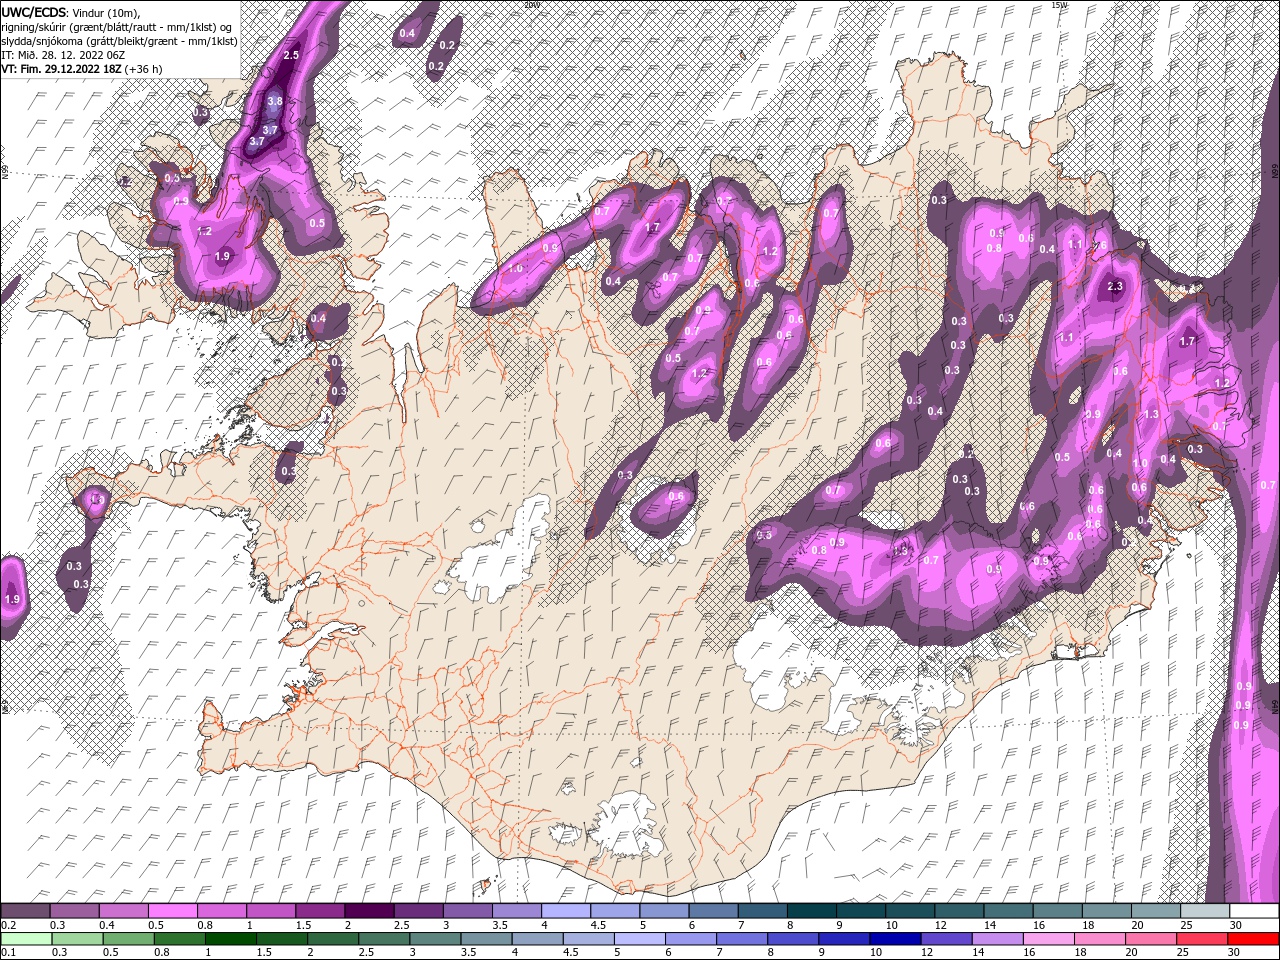Click the '15W' longitude label at top
This screenshot has height=960, width=1280.
(x=1060, y=5)
